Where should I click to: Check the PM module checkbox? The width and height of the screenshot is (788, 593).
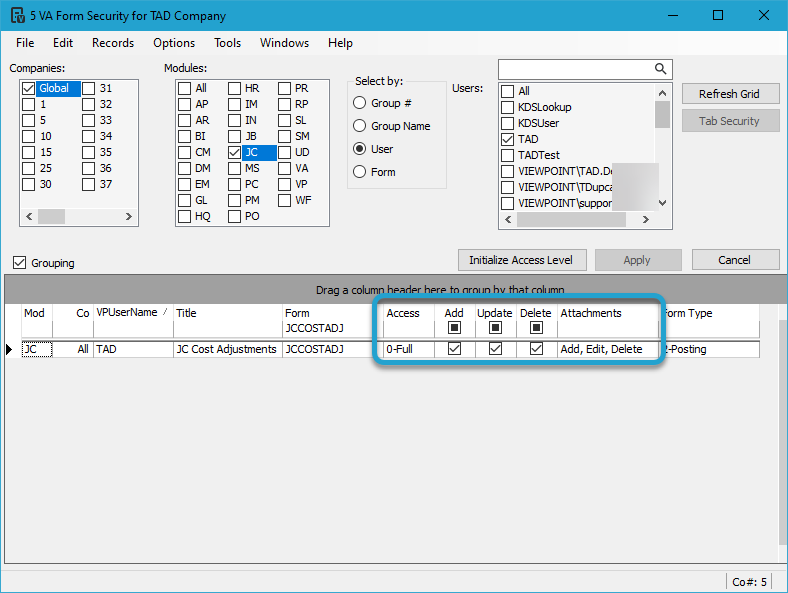[234, 200]
